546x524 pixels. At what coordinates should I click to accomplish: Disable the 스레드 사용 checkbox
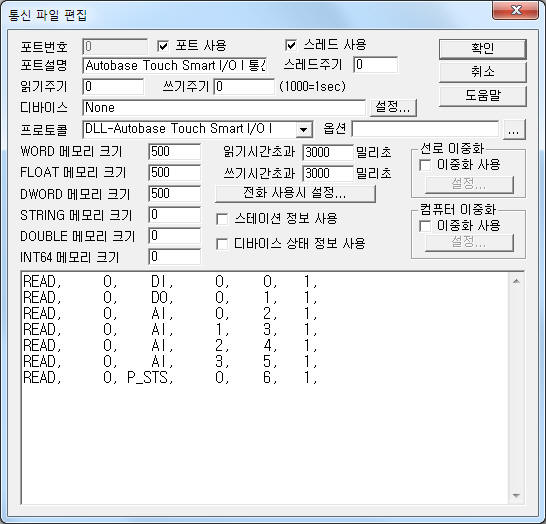coord(291,45)
